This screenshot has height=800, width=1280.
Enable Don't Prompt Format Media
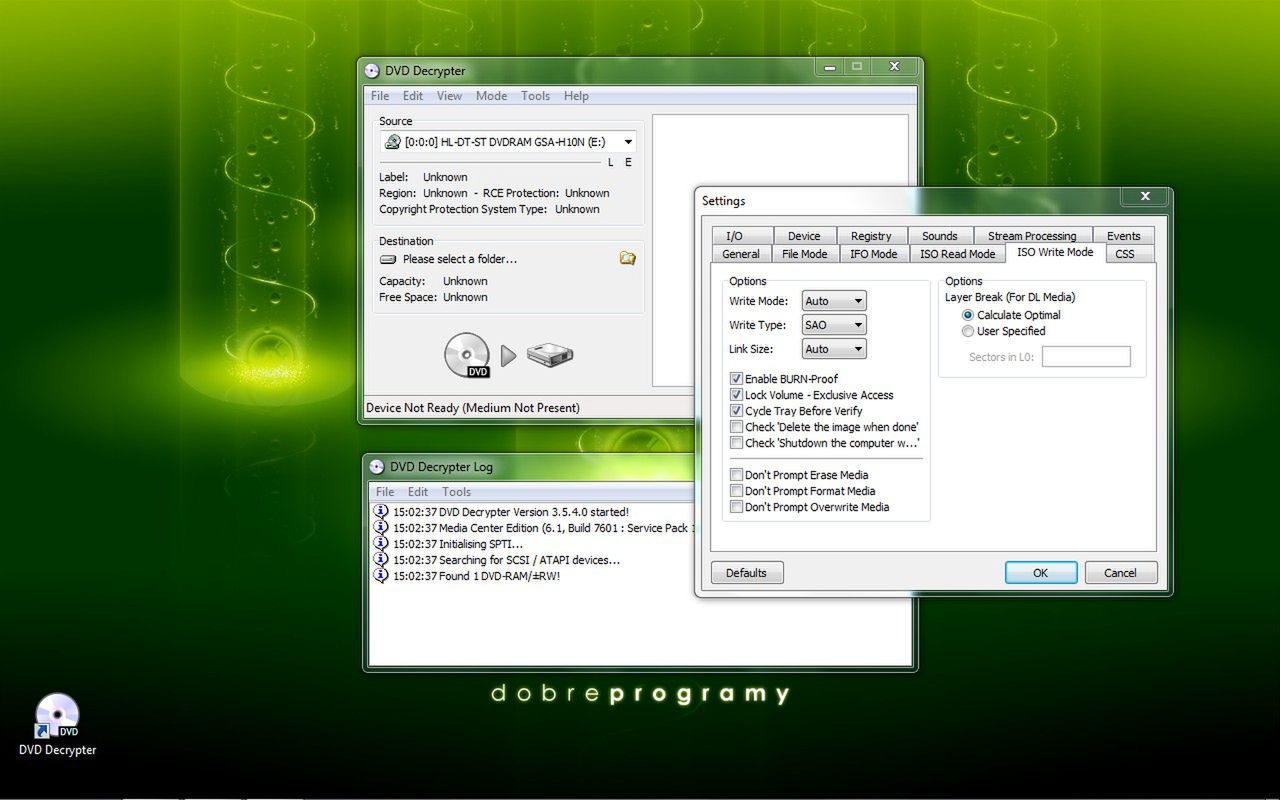[736, 491]
